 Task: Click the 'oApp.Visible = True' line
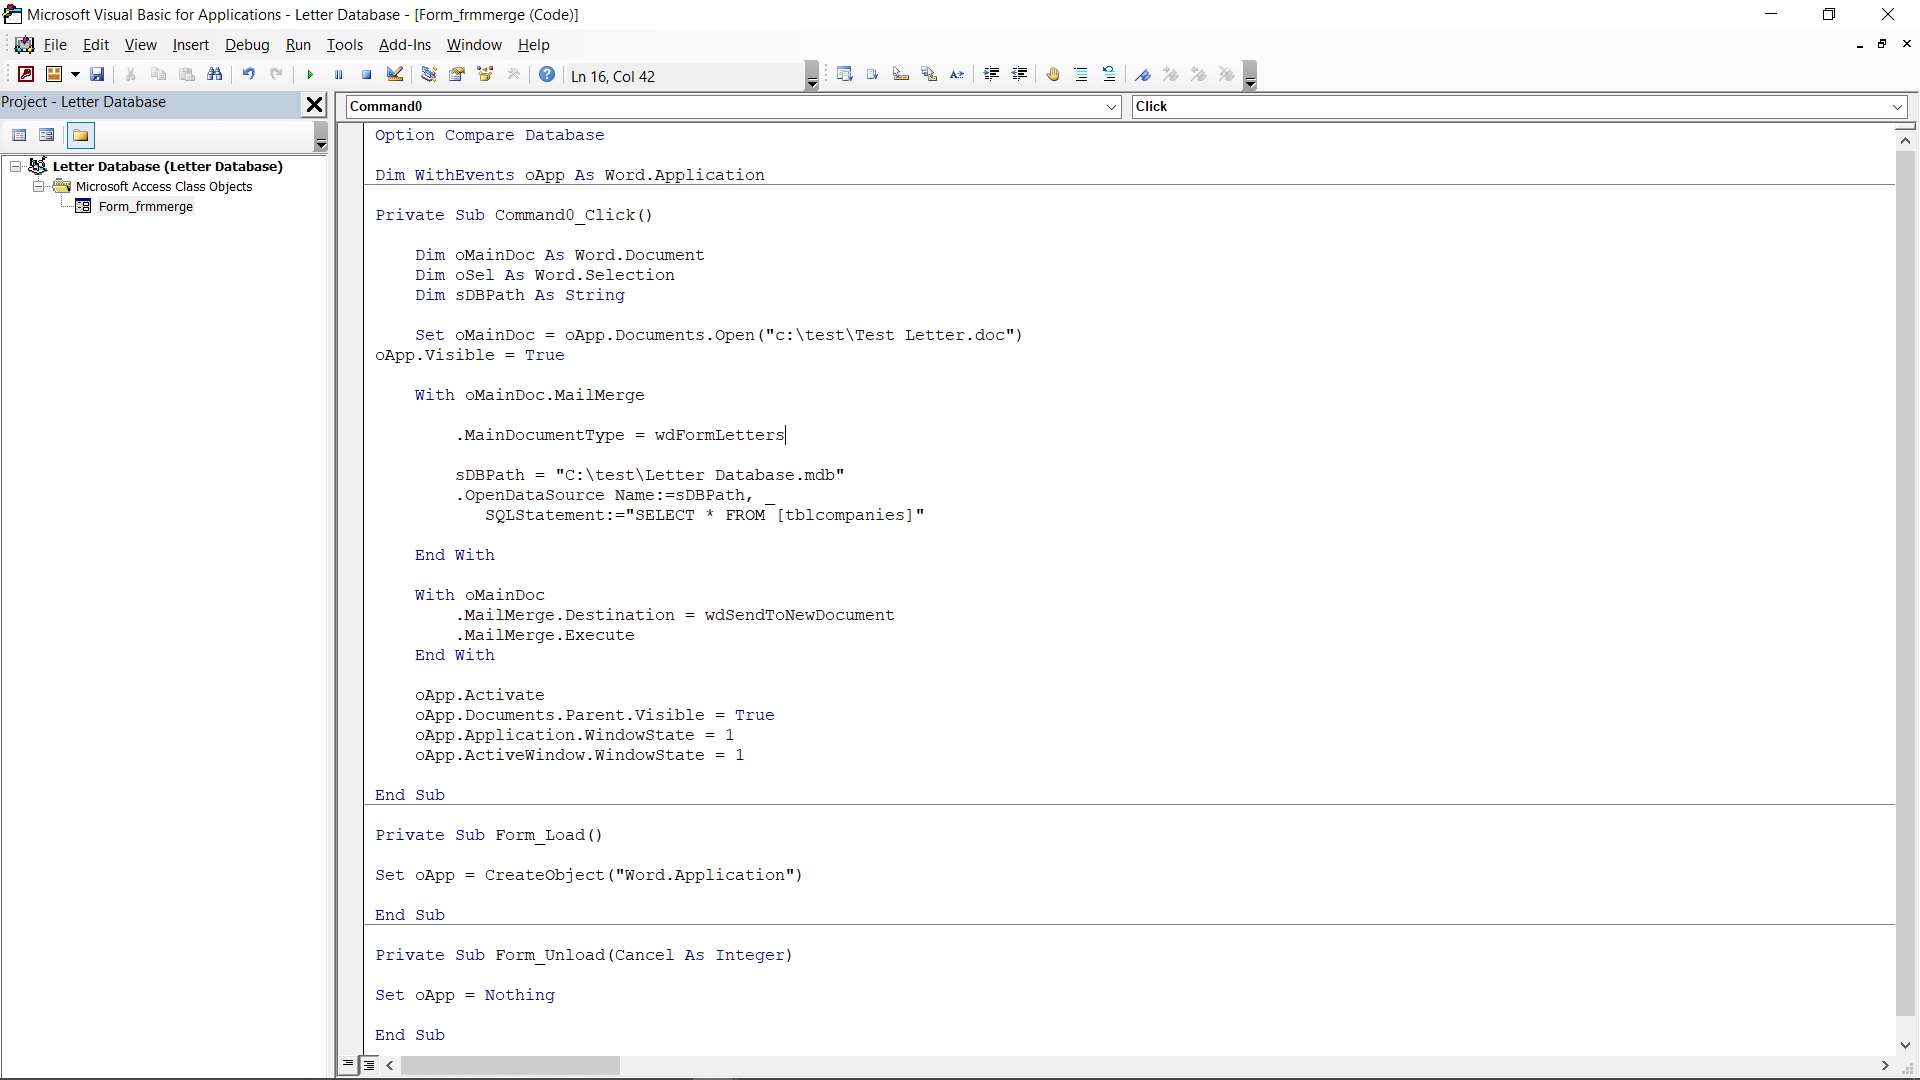click(x=470, y=355)
